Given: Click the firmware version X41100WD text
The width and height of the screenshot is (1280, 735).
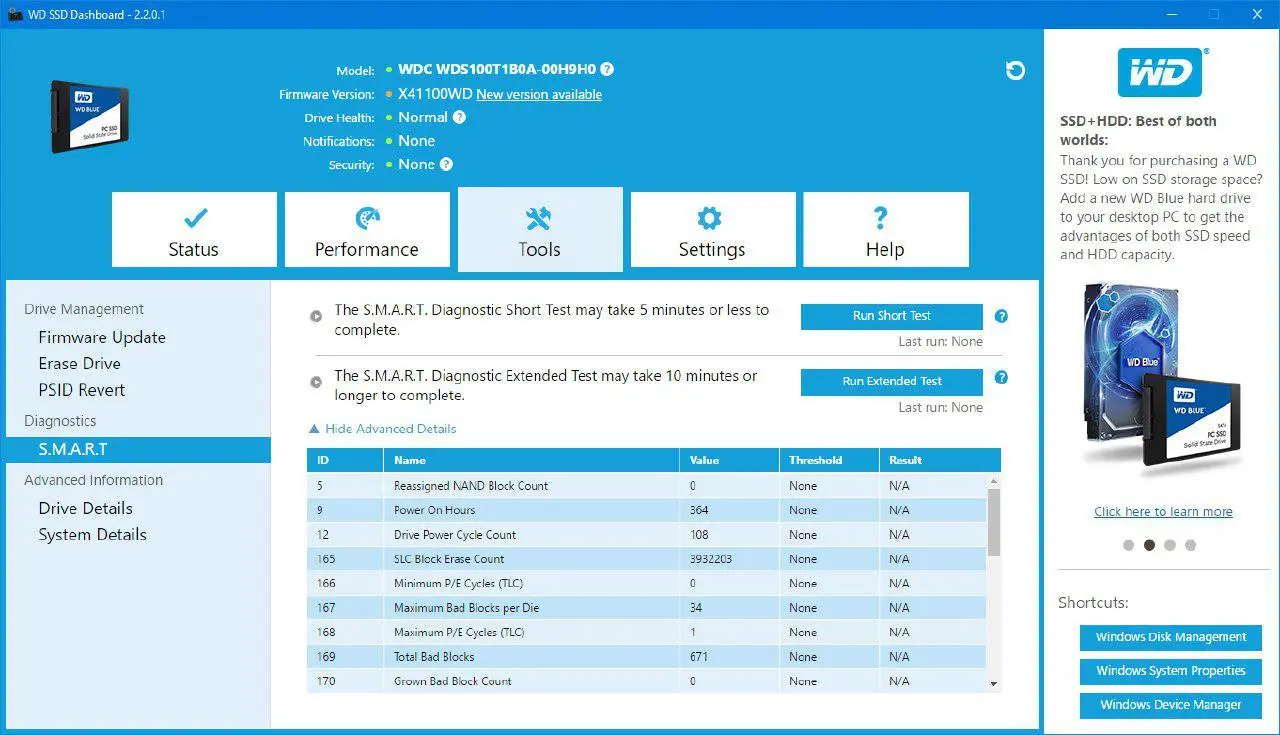Looking at the screenshot, I should point(434,94).
